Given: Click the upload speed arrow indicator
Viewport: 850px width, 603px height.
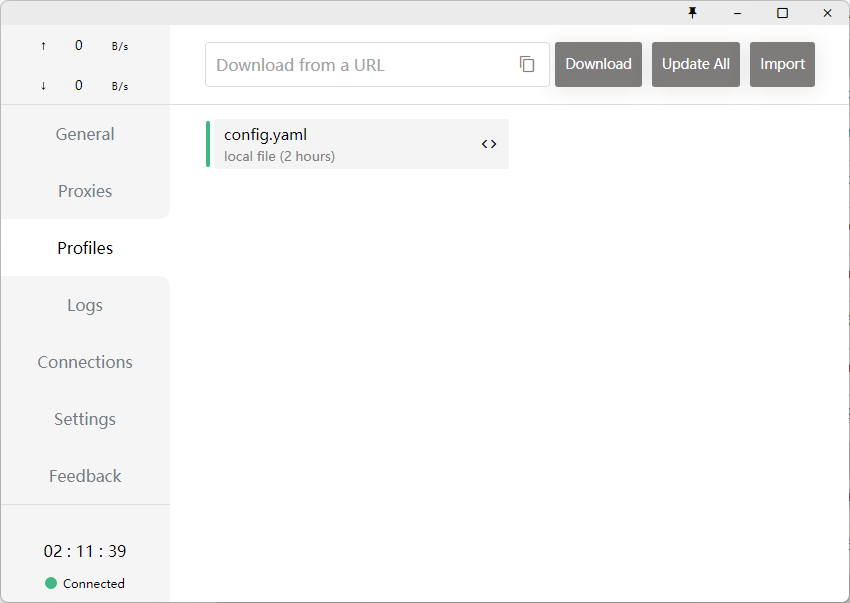Looking at the screenshot, I should click(43, 46).
